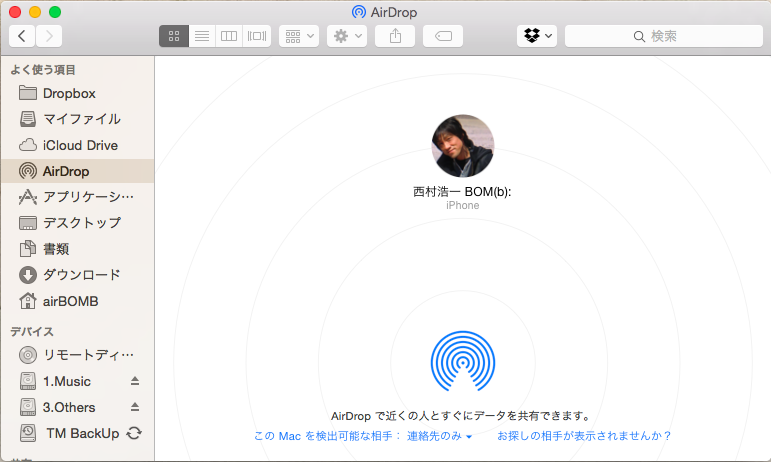Viewport: 771px width, 462px height.
Task: Eject the 3.Others volume
Action: tap(135, 407)
